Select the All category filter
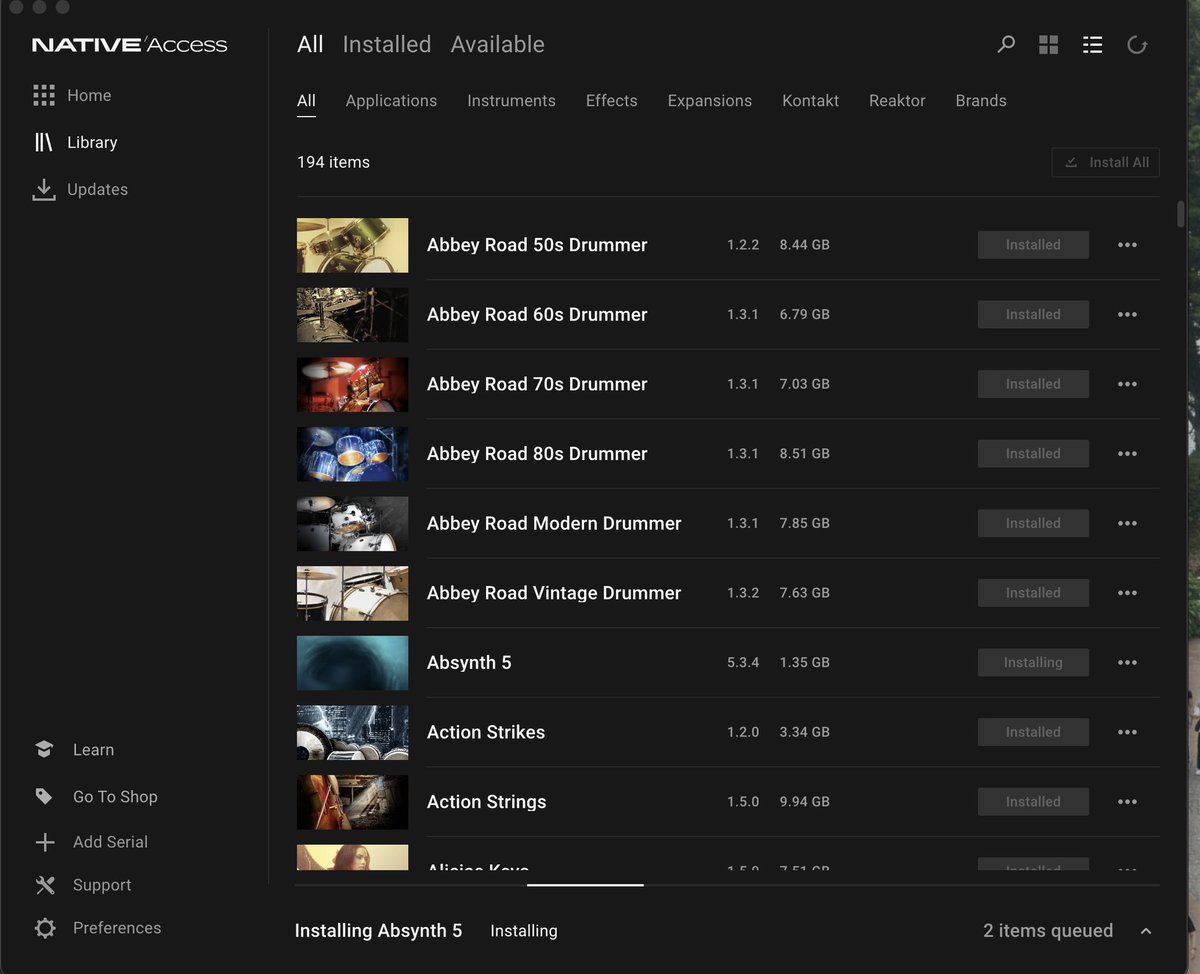Screen dimensions: 1200x974 click(306, 101)
